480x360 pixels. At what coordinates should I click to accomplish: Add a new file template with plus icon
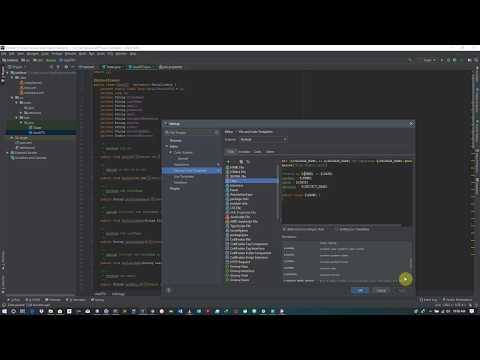click(x=228, y=162)
